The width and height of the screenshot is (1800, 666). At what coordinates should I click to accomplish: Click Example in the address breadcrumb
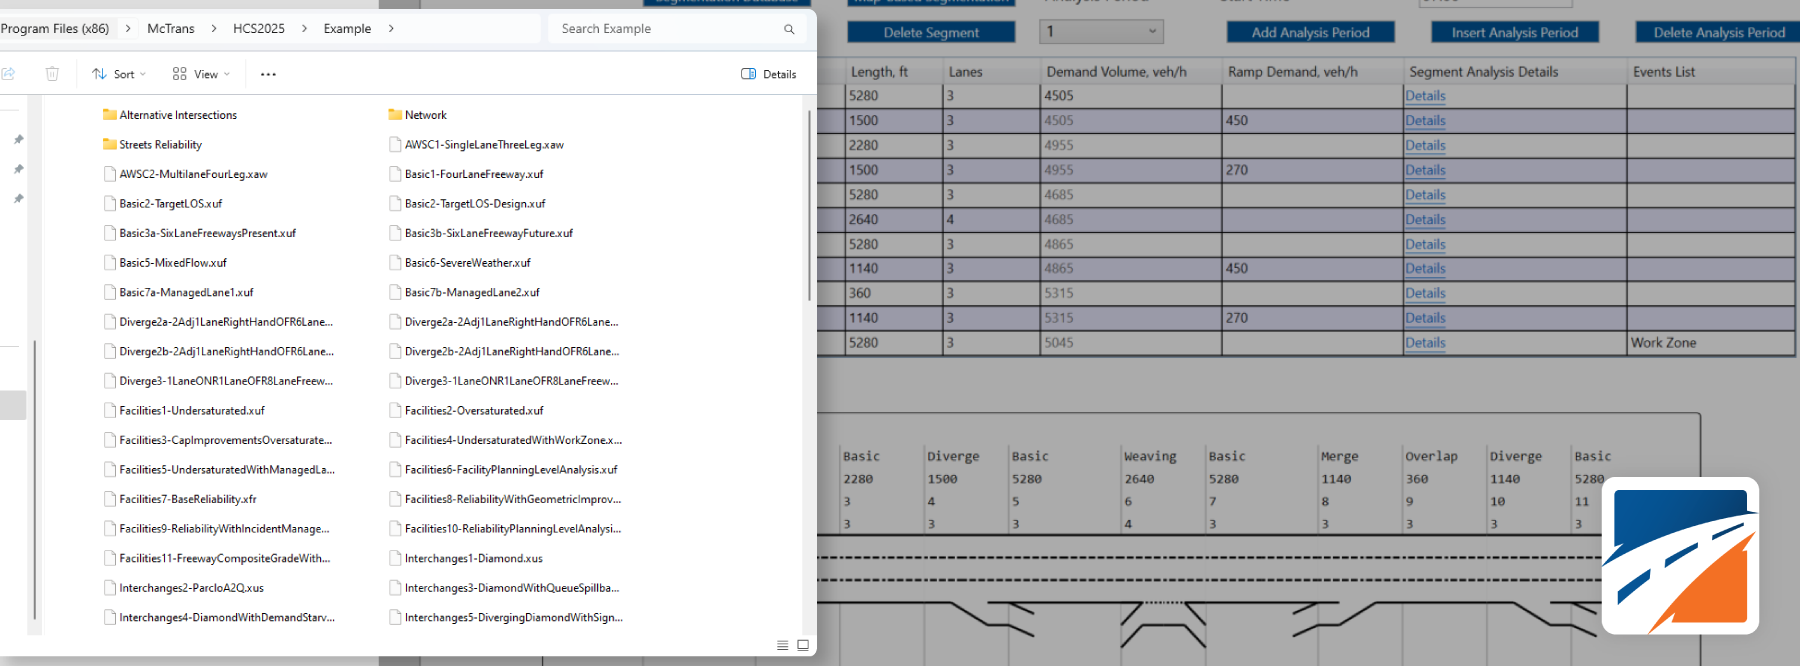coord(347,29)
